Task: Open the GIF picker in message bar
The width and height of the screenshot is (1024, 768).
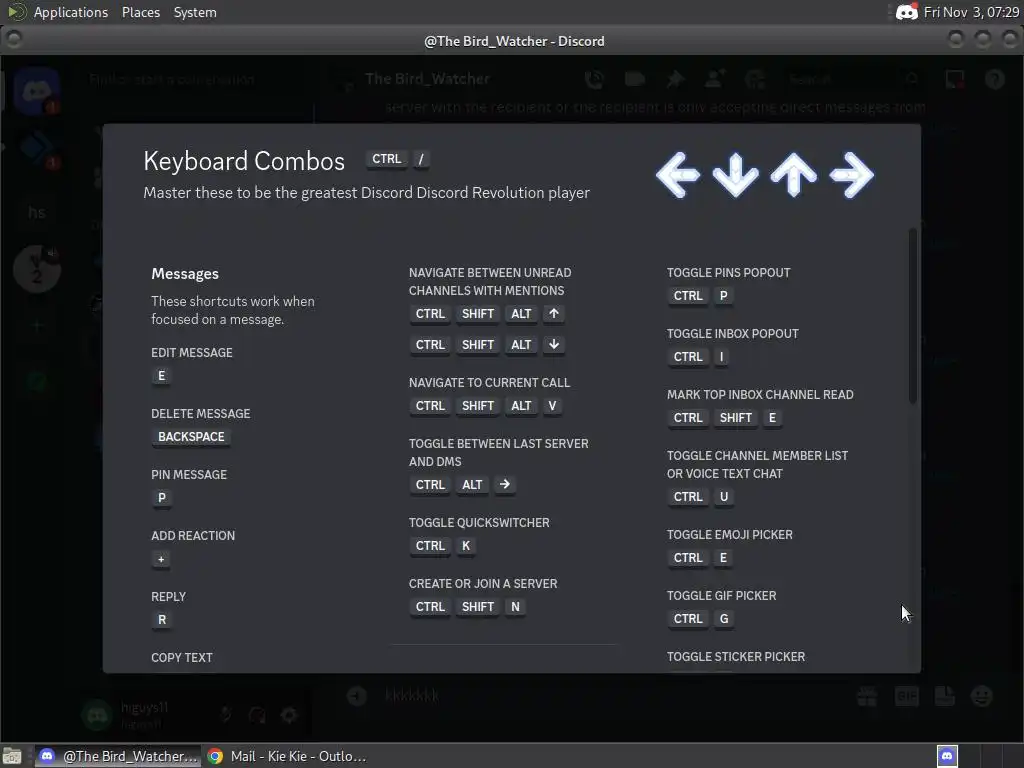Action: (906, 696)
